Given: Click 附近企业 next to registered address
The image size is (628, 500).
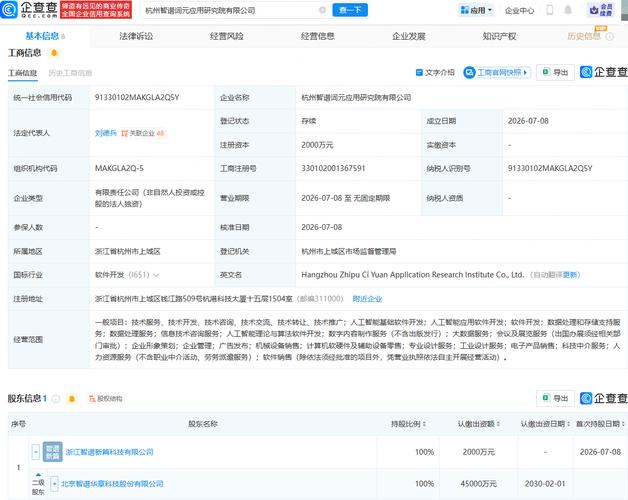Looking at the screenshot, I should (367, 299).
